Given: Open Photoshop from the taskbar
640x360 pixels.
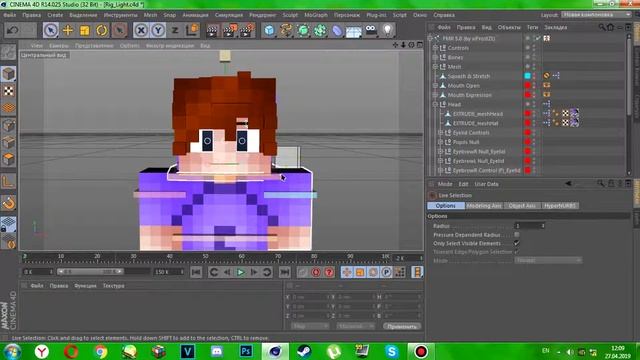Looking at the screenshot, I should [x=246, y=351].
